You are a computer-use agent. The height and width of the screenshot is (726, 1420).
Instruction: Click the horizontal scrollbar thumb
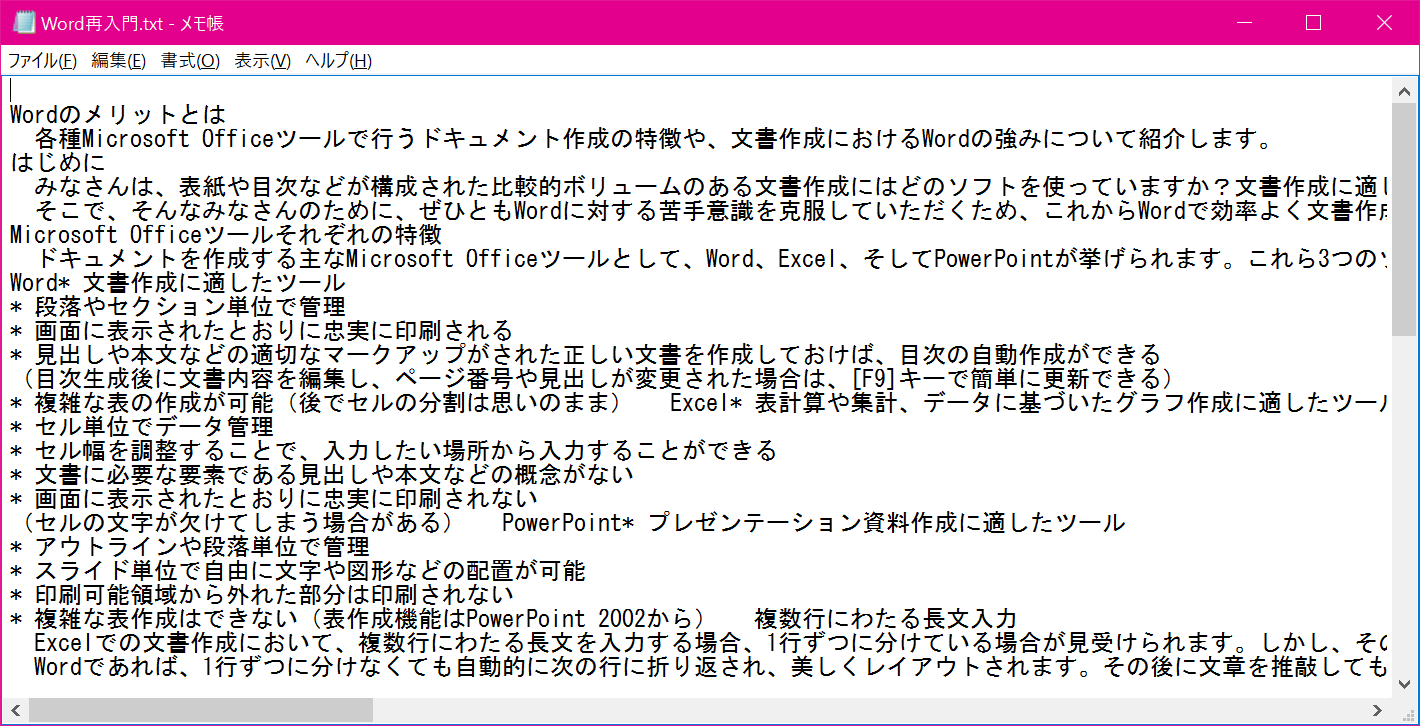pos(200,710)
